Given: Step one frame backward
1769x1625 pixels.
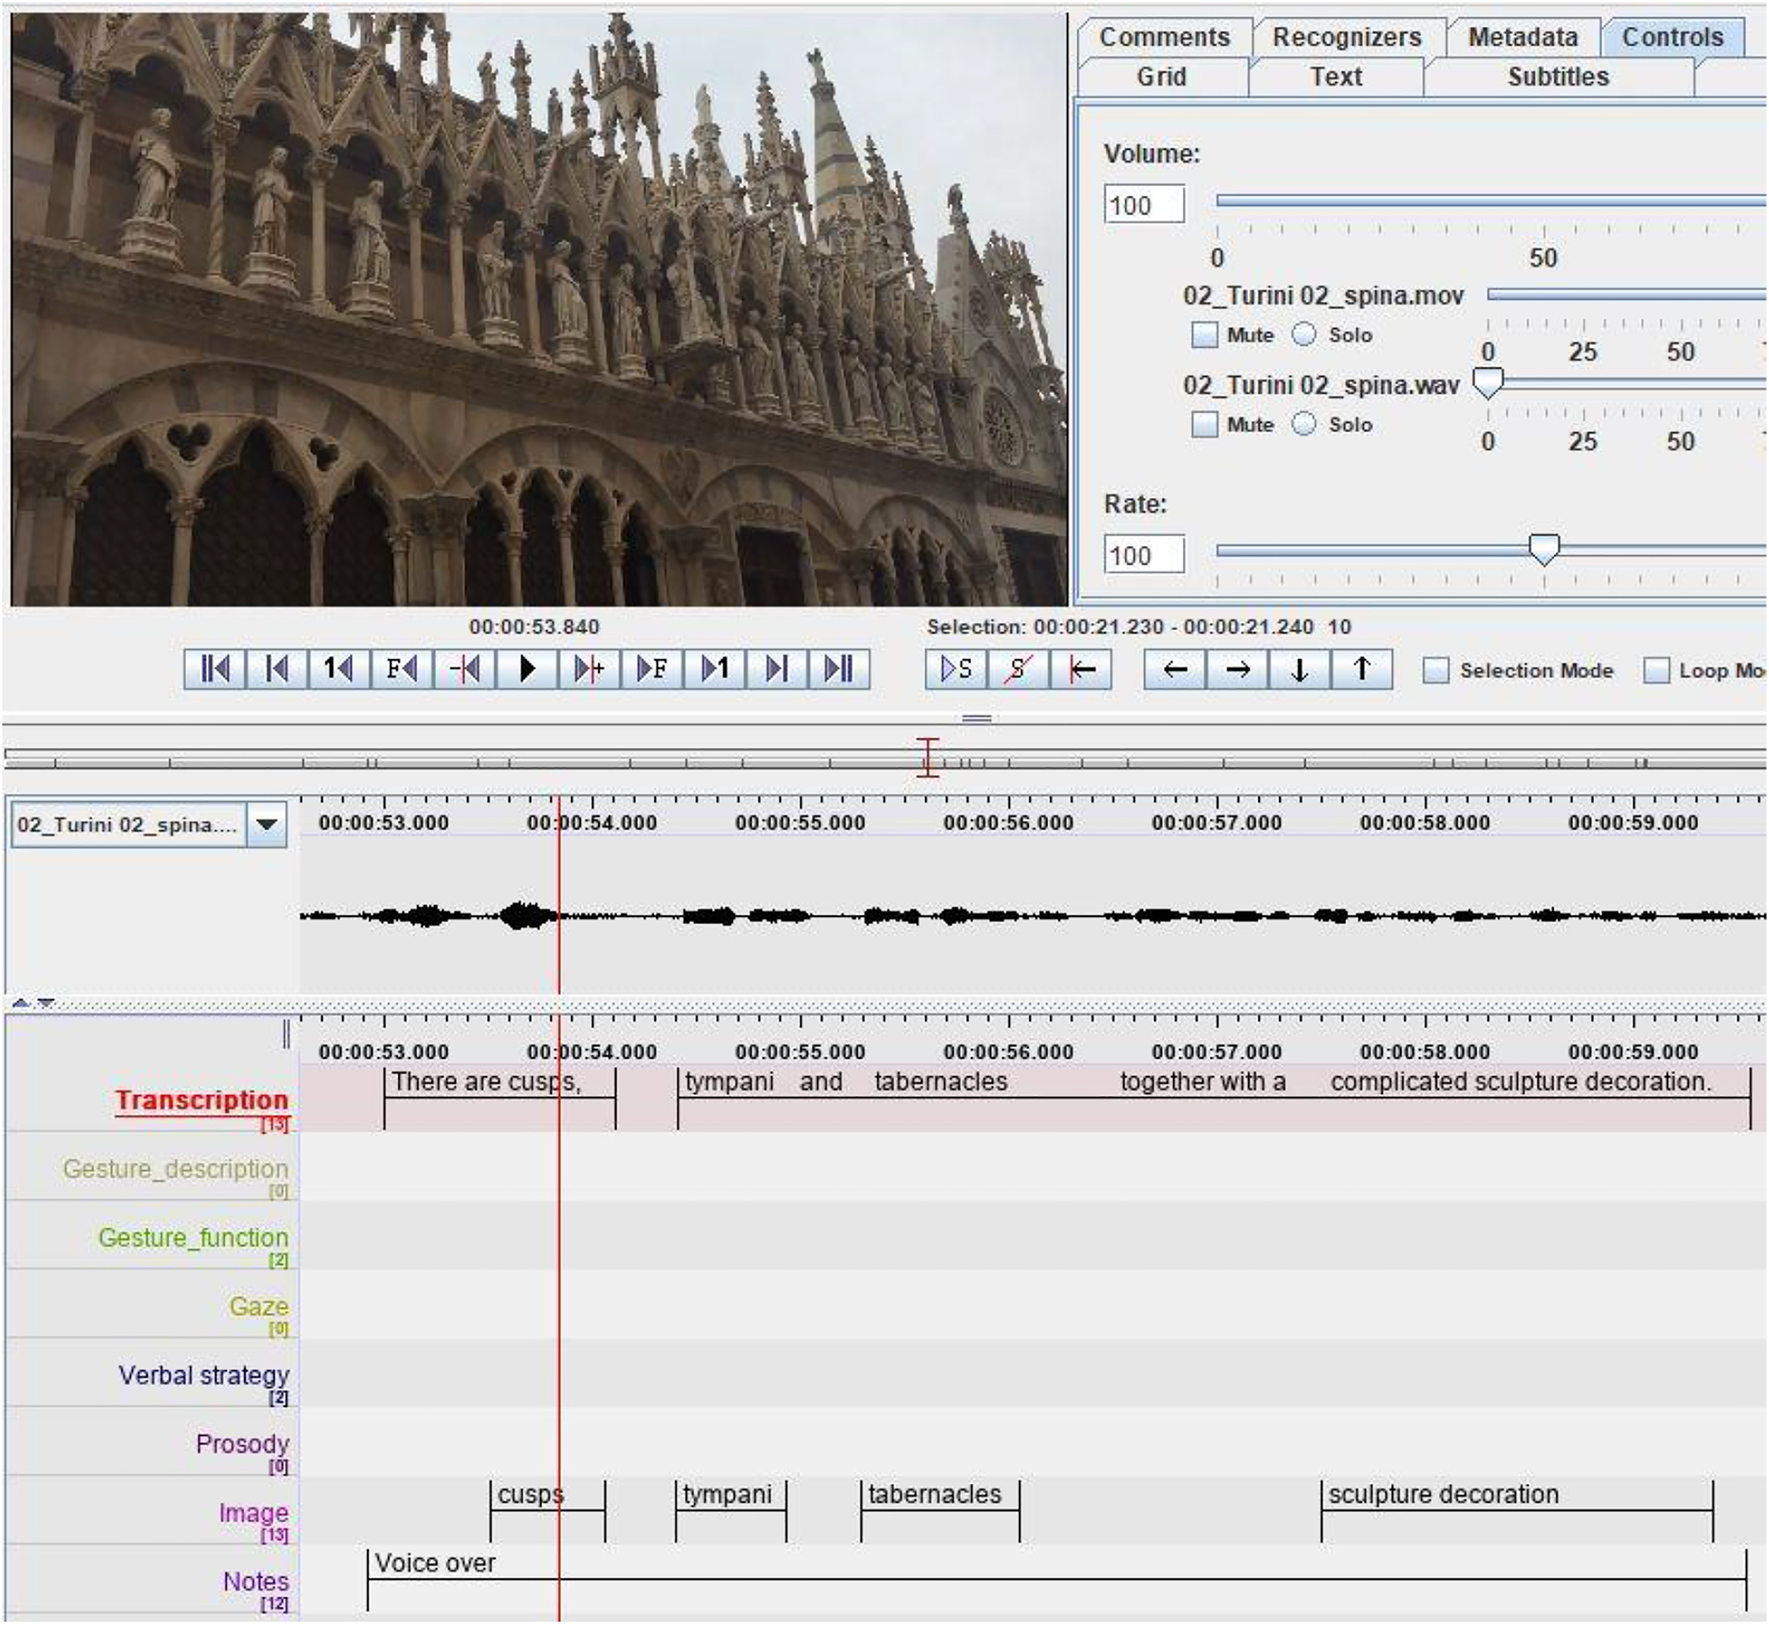Looking at the screenshot, I should click(402, 669).
